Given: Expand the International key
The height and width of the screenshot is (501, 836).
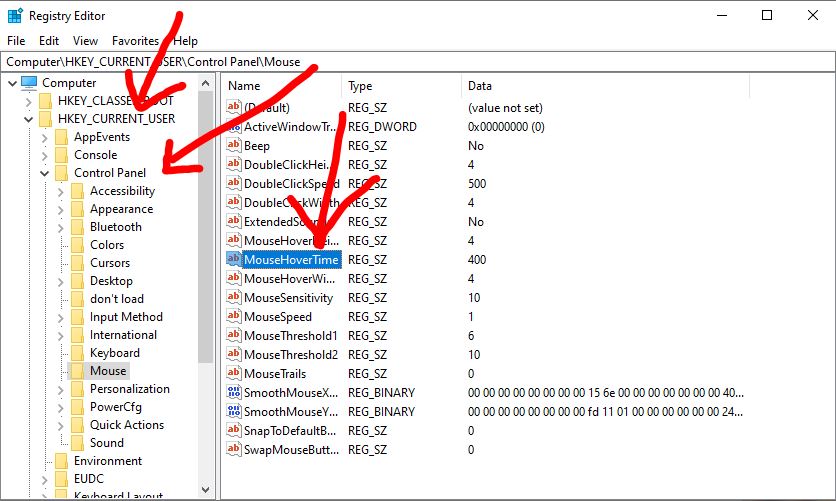Looking at the screenshot, I should click(x=60, y=336).
